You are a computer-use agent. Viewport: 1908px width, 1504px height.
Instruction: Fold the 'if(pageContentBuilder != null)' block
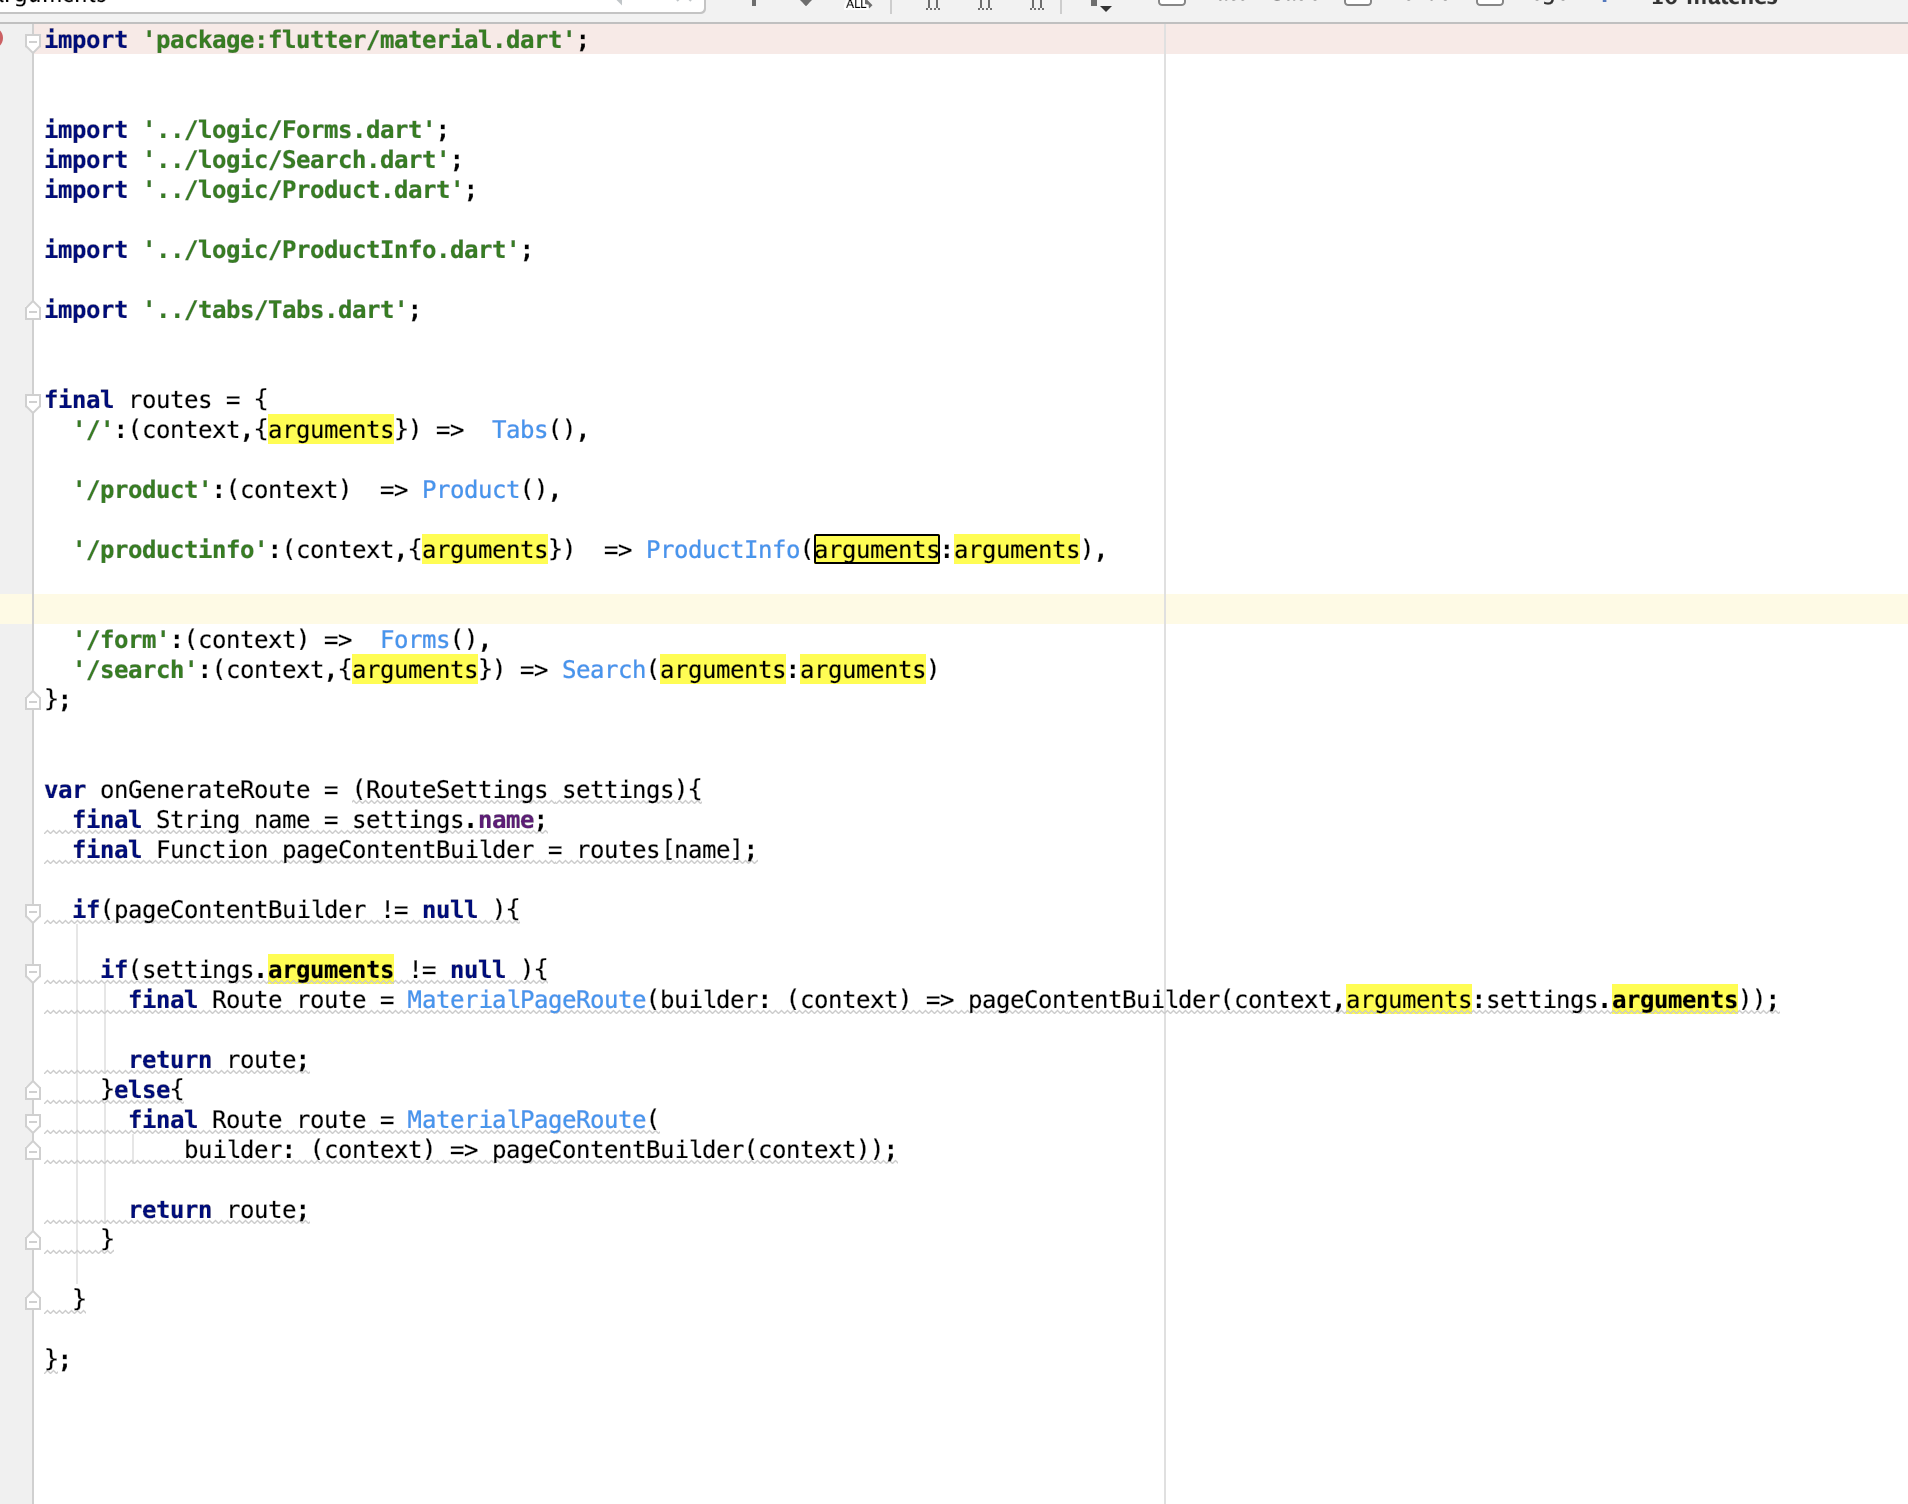click(x=33, y=911)
